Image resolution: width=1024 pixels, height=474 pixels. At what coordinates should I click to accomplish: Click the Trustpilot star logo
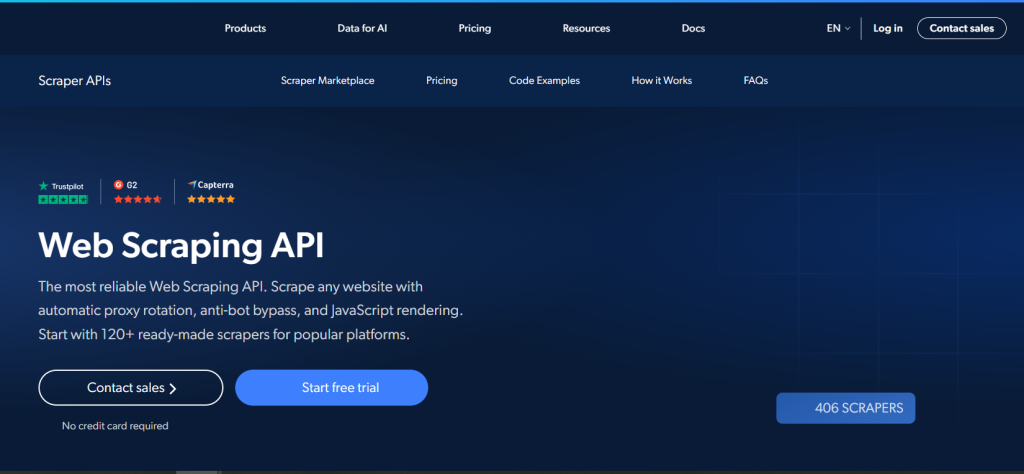click(43, 186)
